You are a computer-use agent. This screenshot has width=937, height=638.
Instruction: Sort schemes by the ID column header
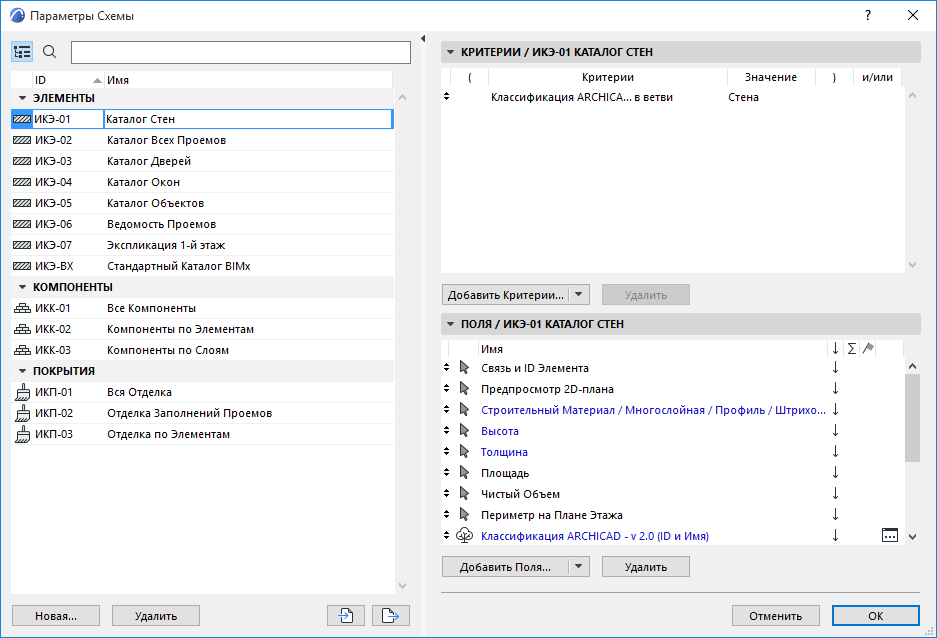[x=68, y=80]
